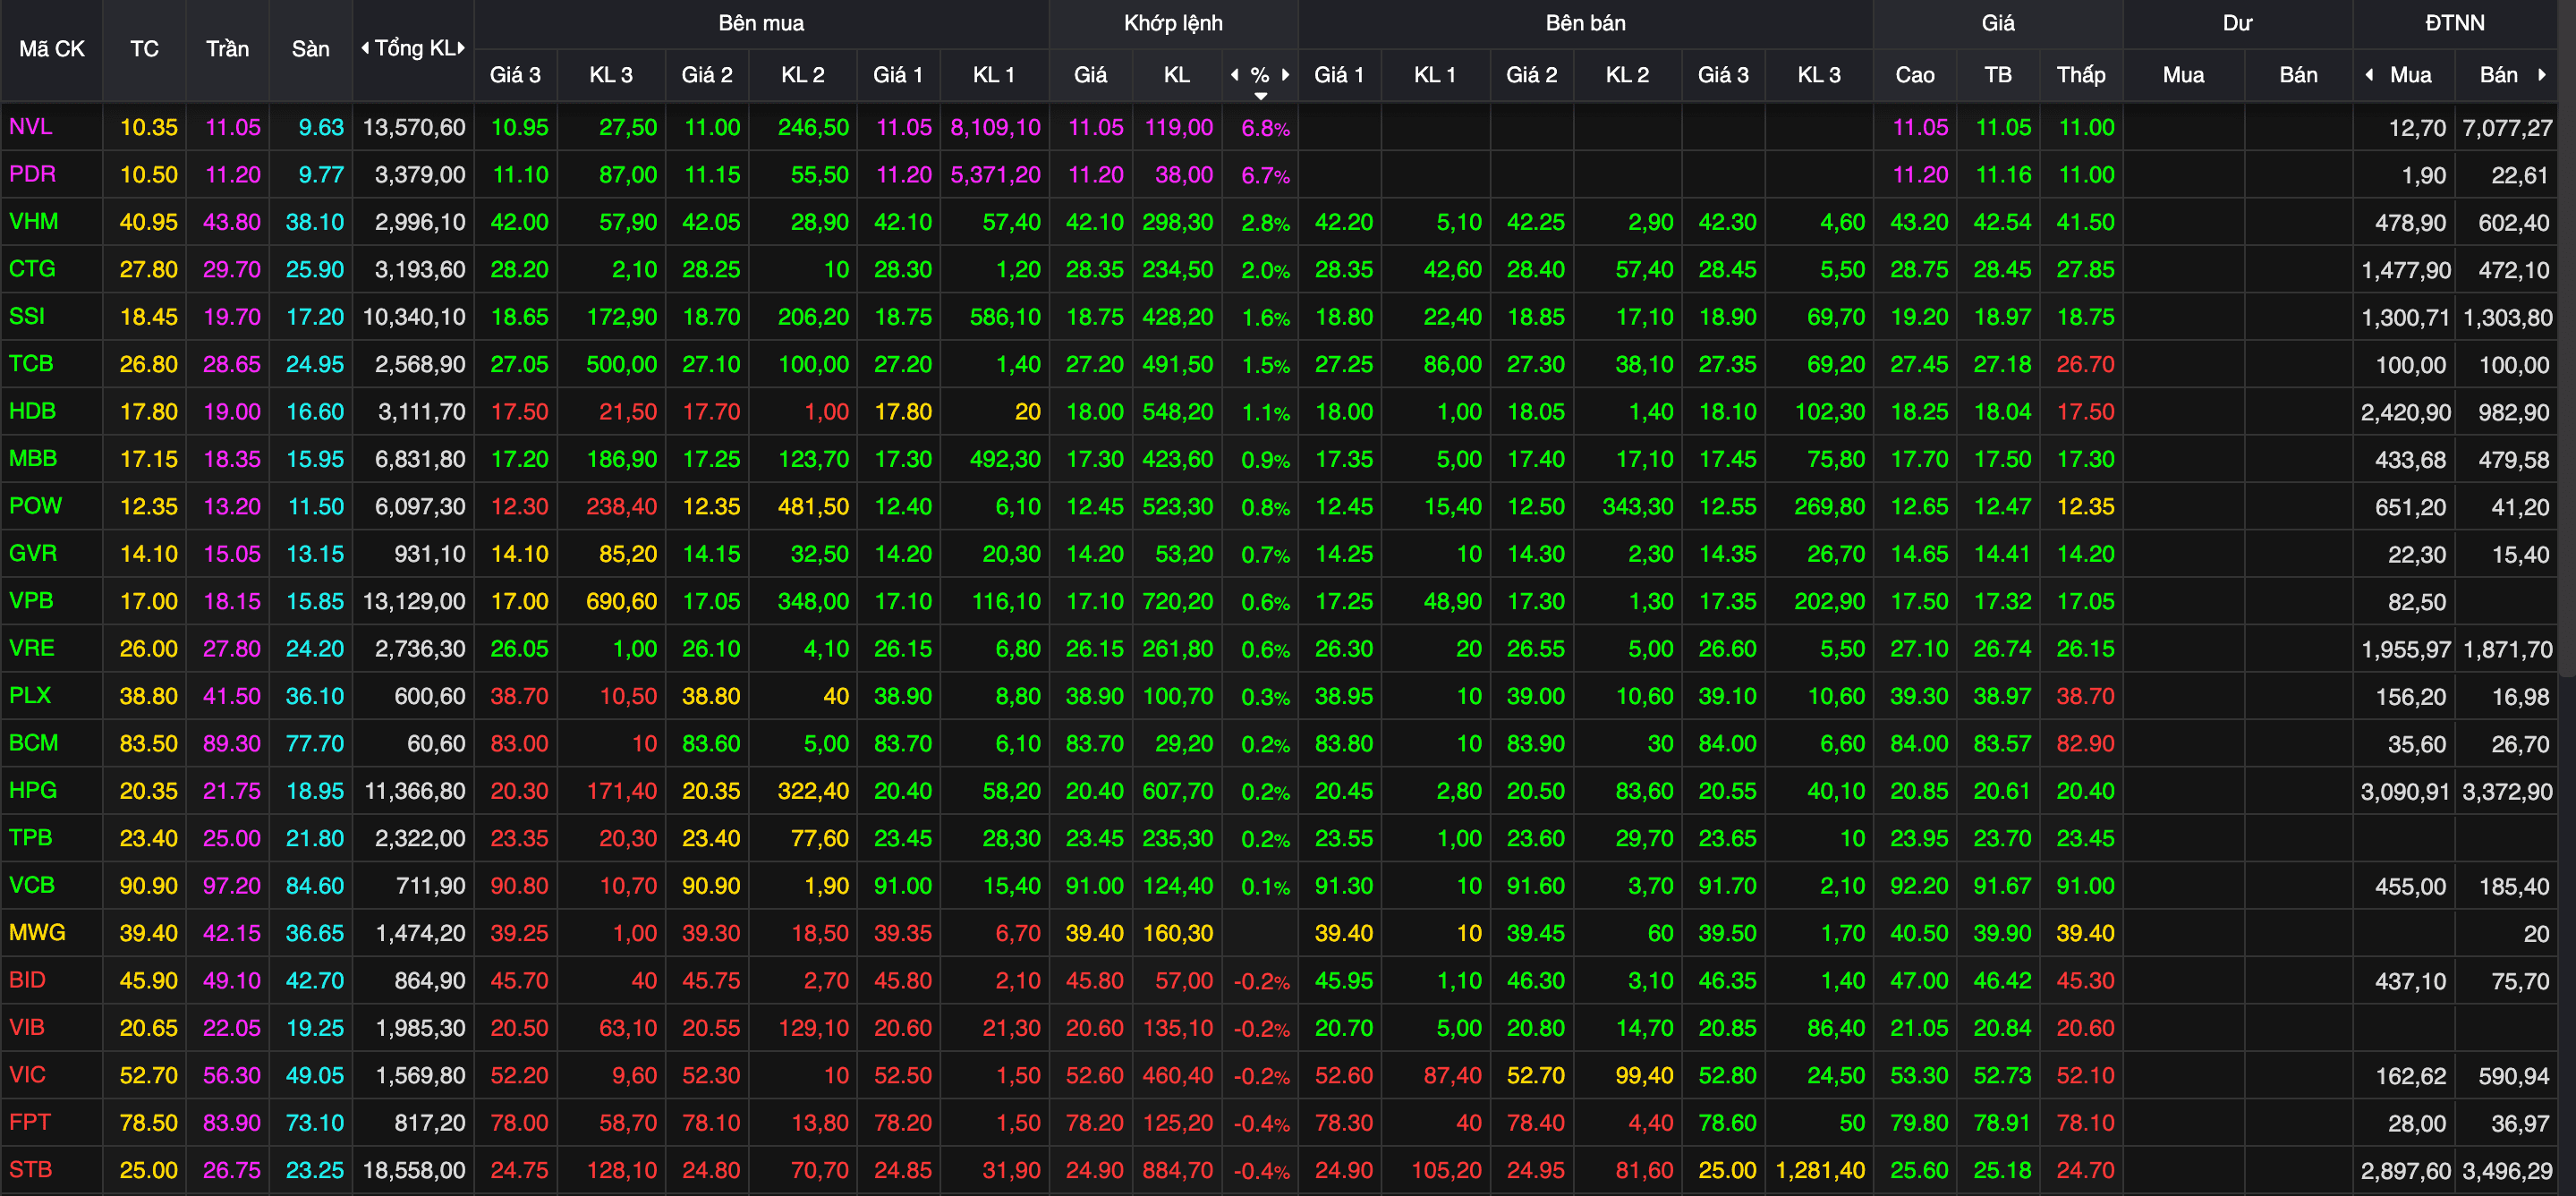Click the right arrow next to % column
This screenshot has height=1196, width=2576.
[1285, 75]
